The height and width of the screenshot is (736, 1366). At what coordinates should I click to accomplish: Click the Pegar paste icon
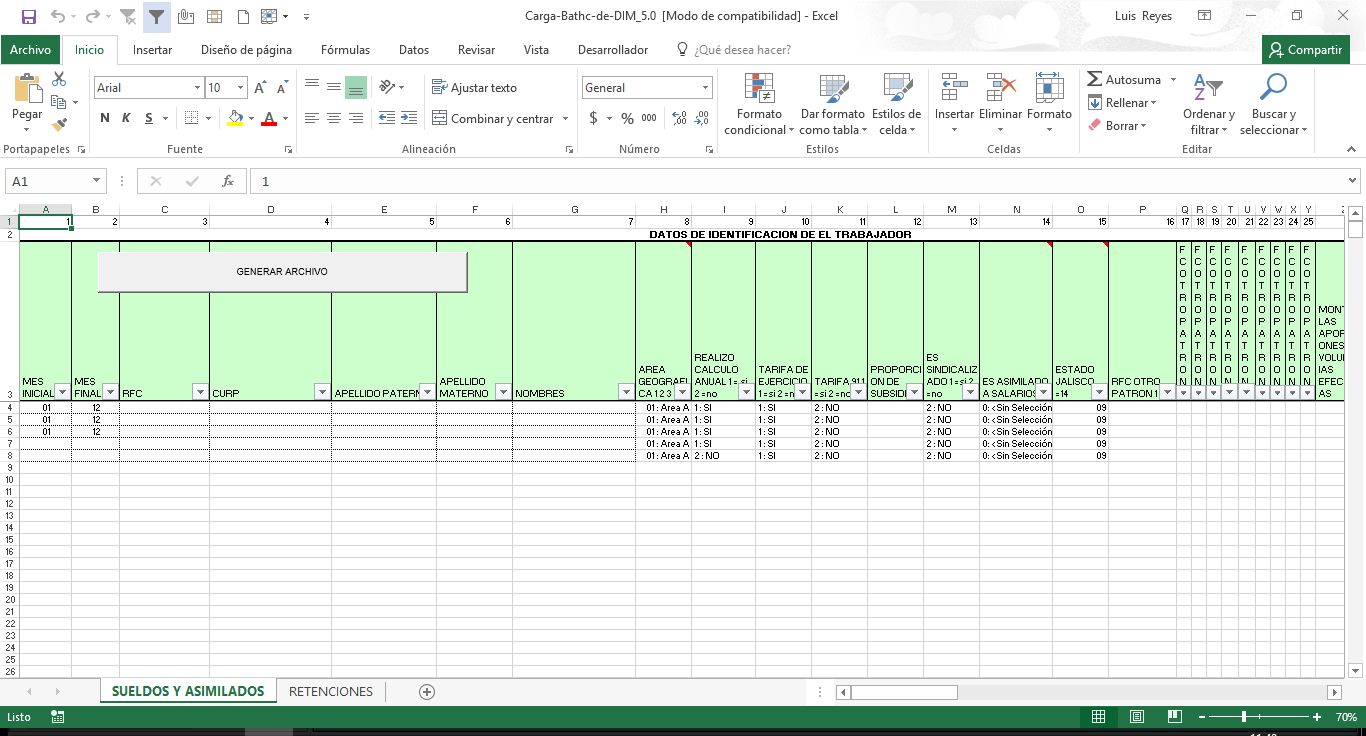(x=27, y=89)
